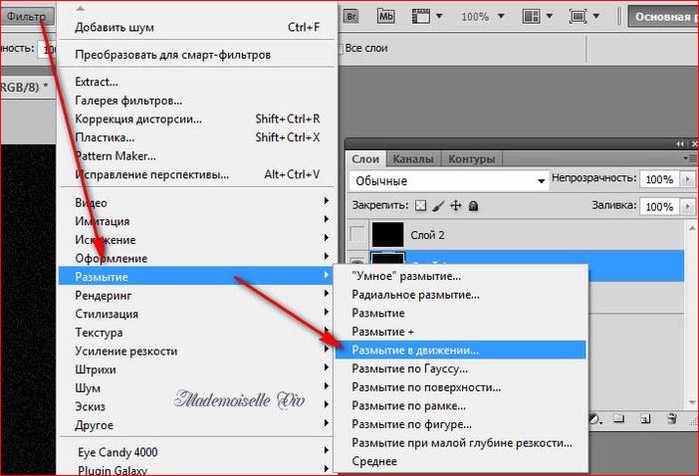Switch to the Каналы tab

coord(413,159)
